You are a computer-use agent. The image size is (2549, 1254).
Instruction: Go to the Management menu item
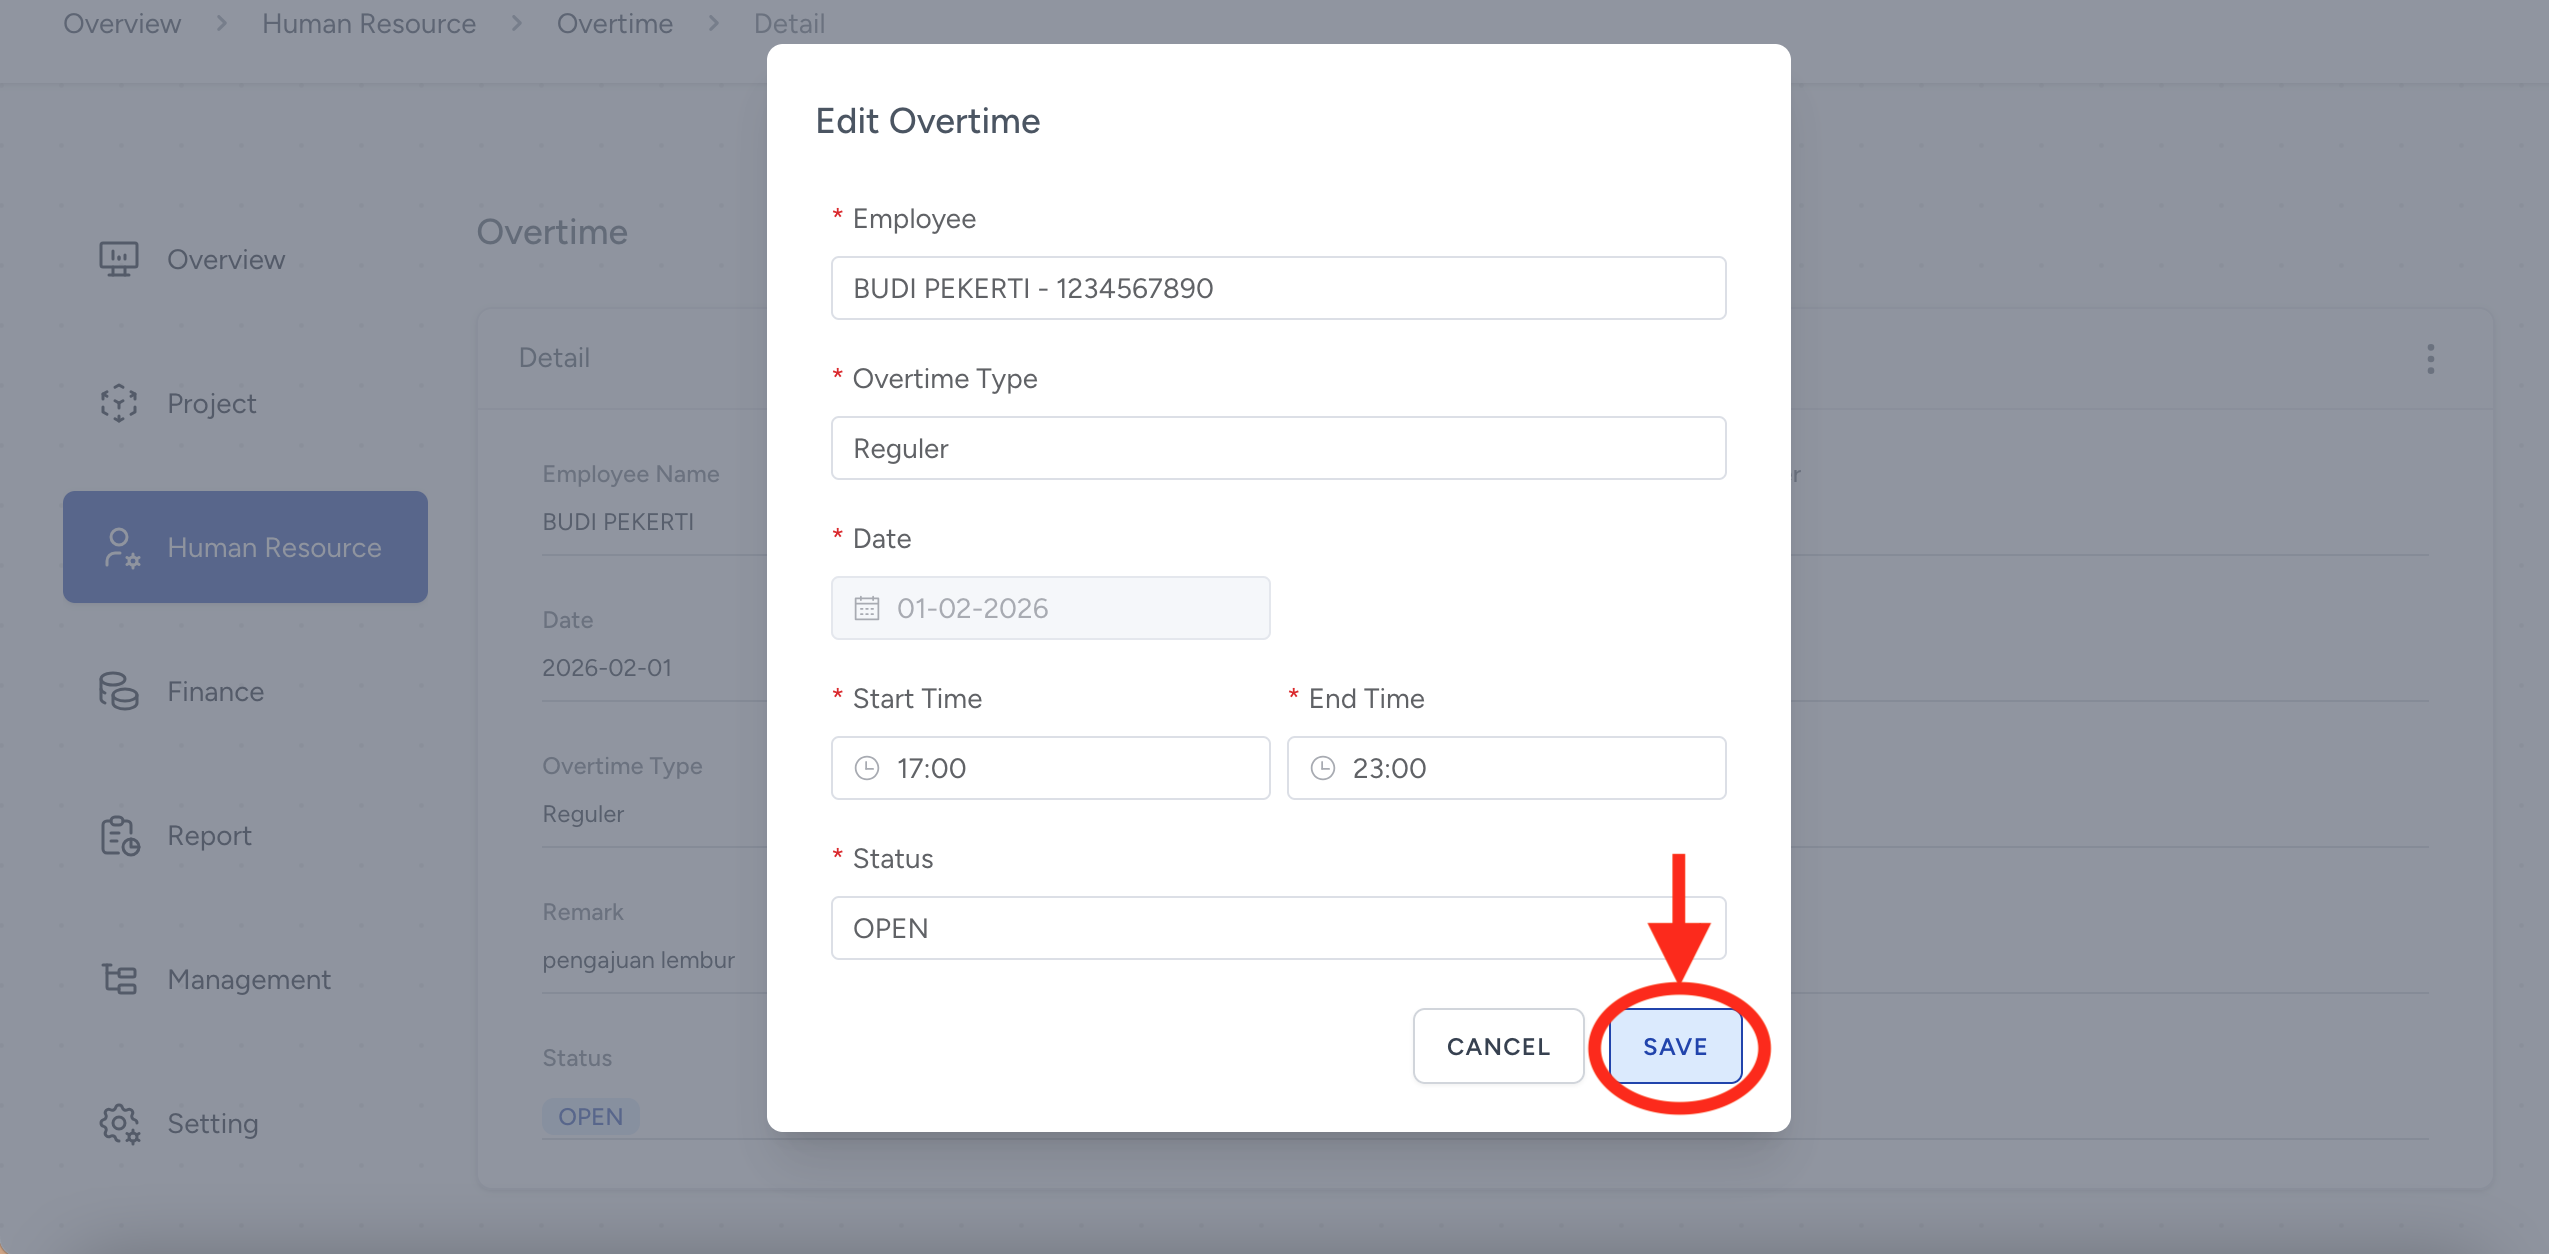click(248, 979)
